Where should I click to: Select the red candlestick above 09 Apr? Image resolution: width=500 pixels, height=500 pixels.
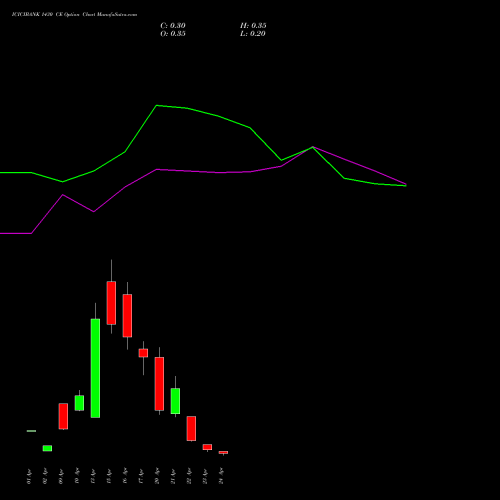[x=63, y=416]
